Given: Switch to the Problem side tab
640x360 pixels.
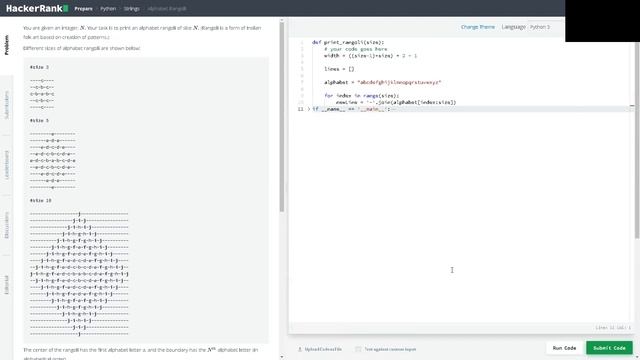Looking at the screenshot, I should coord(7,45).
